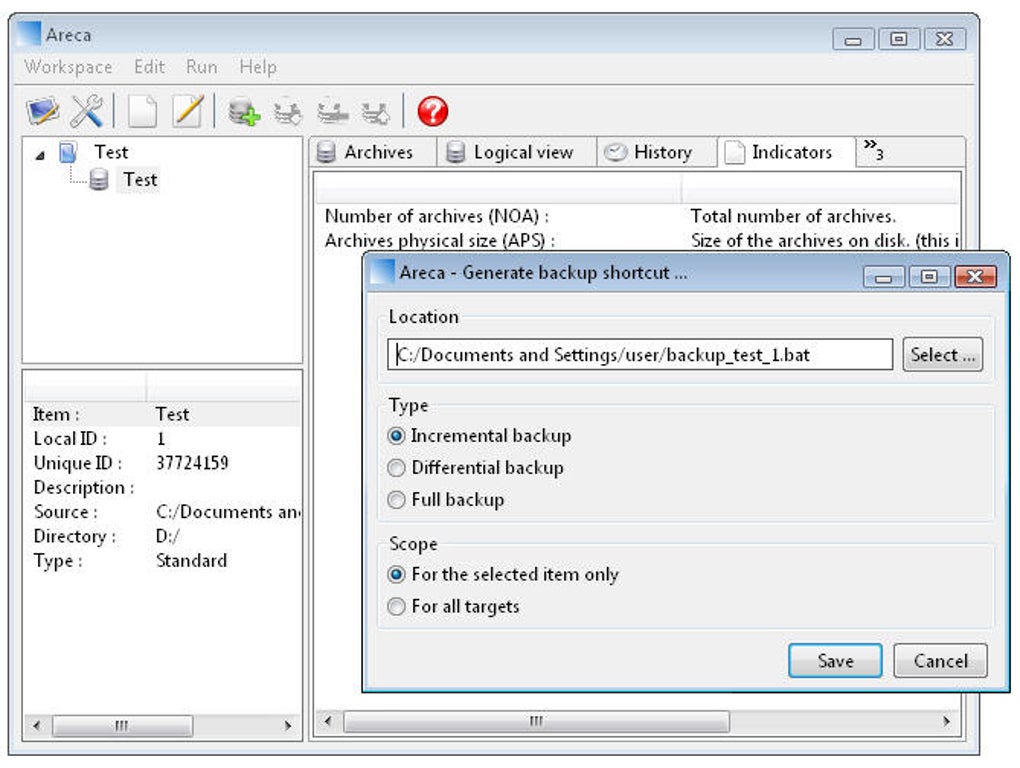Open the workspace toolbar icon
The image size is (1020, 768).
click(43, 111)
